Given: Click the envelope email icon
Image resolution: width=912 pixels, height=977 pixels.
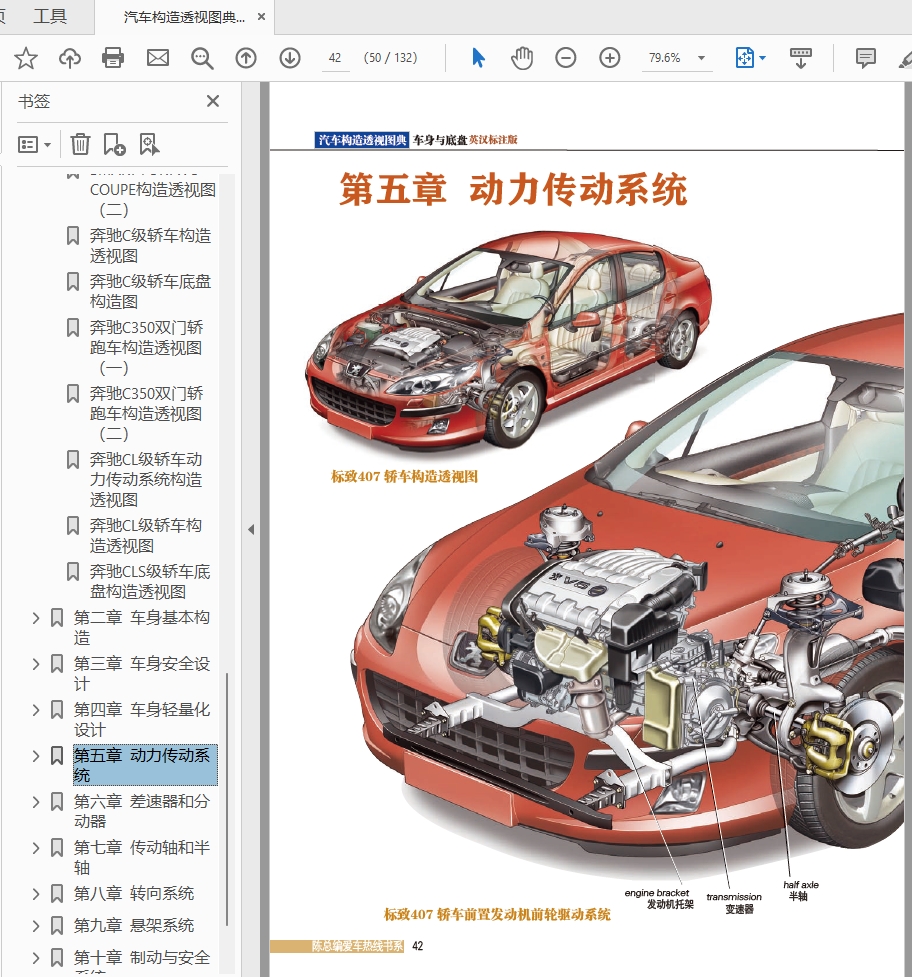Looking at the screenshot, I should click(x=158, y=58).
